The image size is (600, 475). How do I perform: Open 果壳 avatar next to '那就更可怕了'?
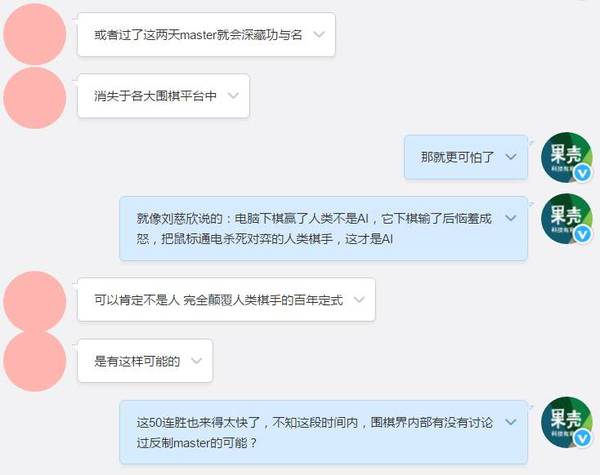pyautogui.click(x=567, y=157)
